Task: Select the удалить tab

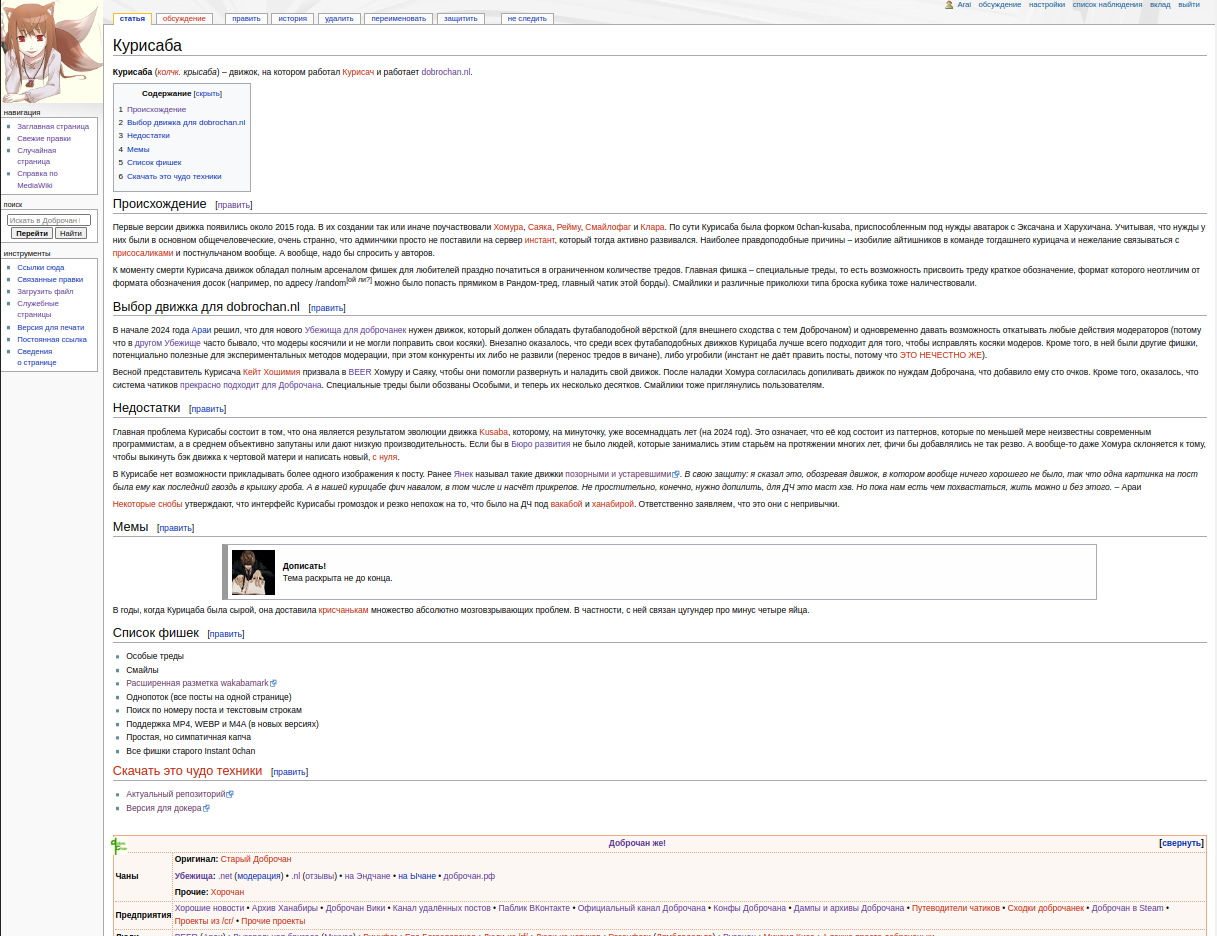Action: pyautogui.click(x=339, y=18)
